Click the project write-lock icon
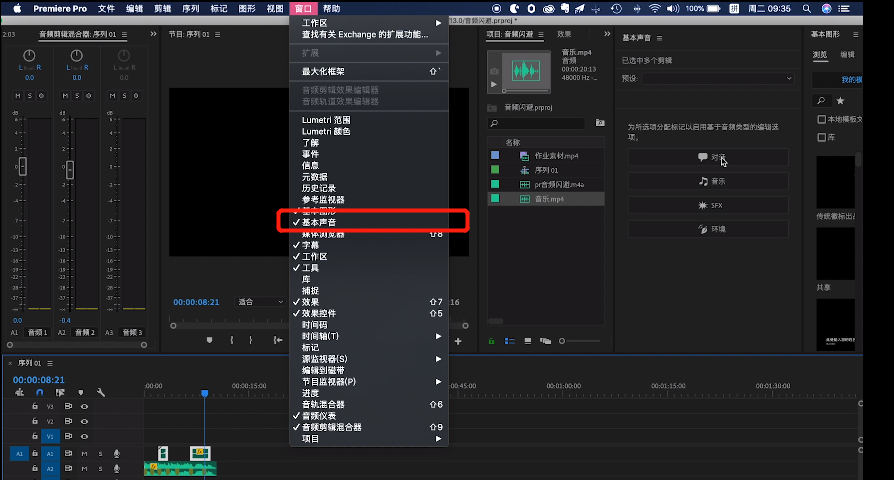 pos(491,341)
